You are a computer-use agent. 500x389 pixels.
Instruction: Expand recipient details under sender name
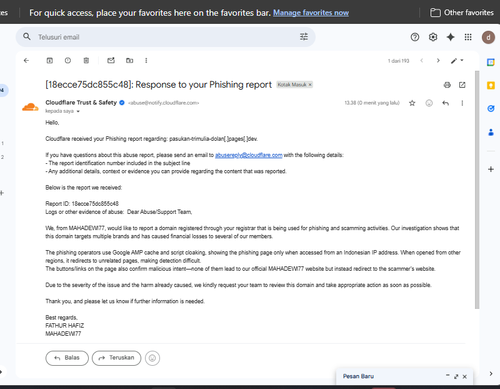78,111
